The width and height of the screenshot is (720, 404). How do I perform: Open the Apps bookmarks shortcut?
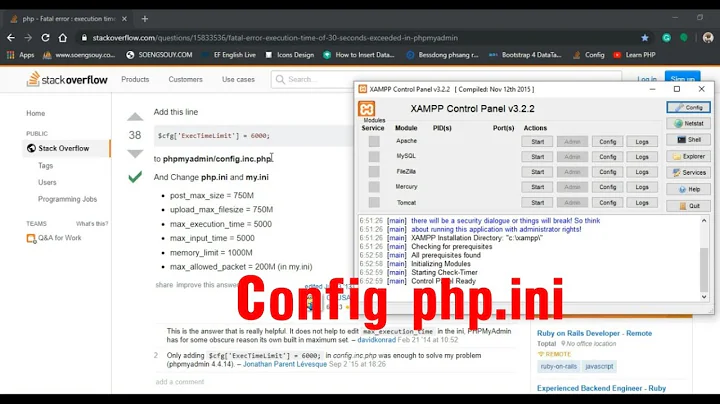[x=21, y=55]
